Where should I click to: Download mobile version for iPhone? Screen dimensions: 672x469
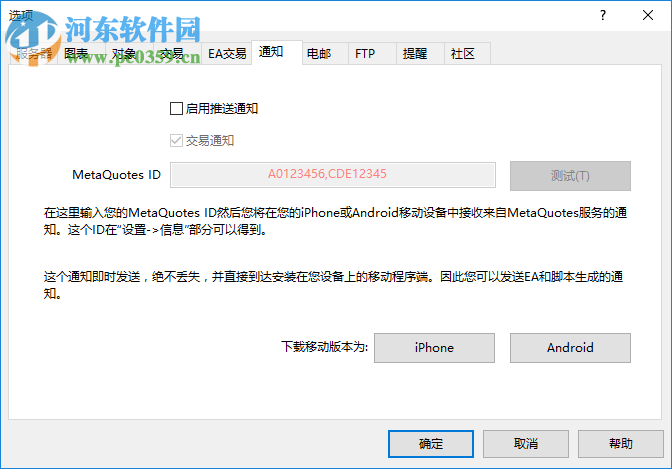click(434, 348)
